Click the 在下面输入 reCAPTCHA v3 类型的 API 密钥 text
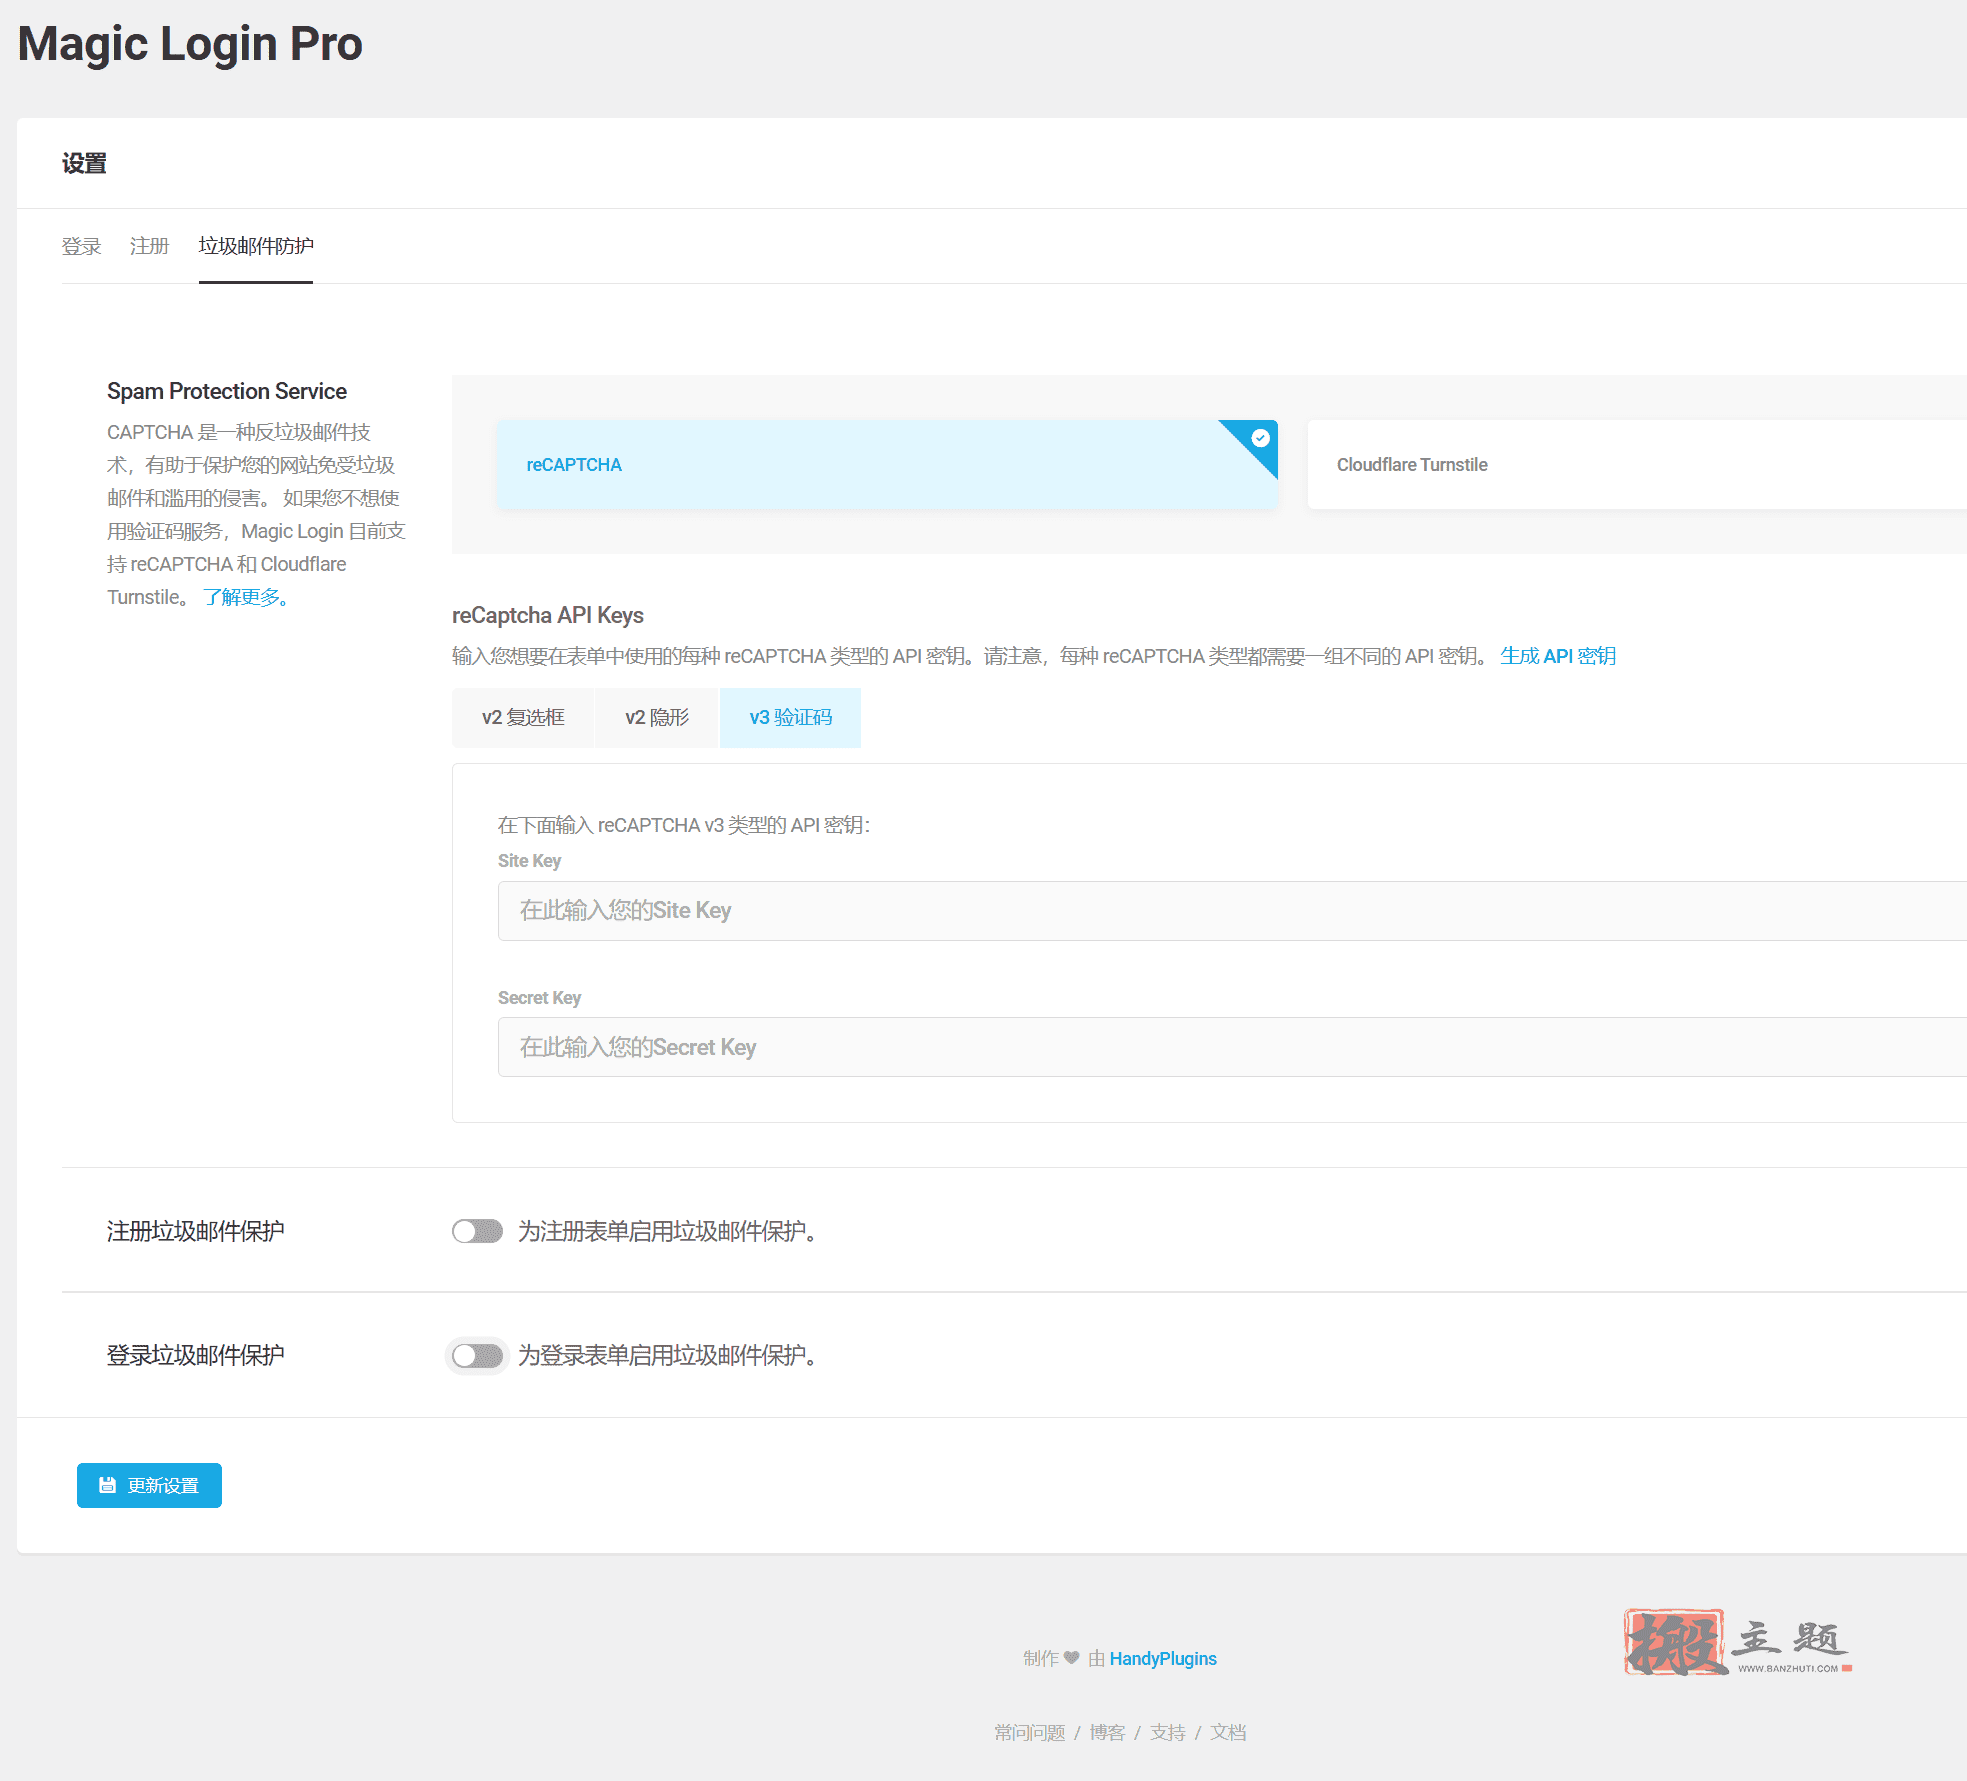 pyautogui.click(x=684, y=825)
